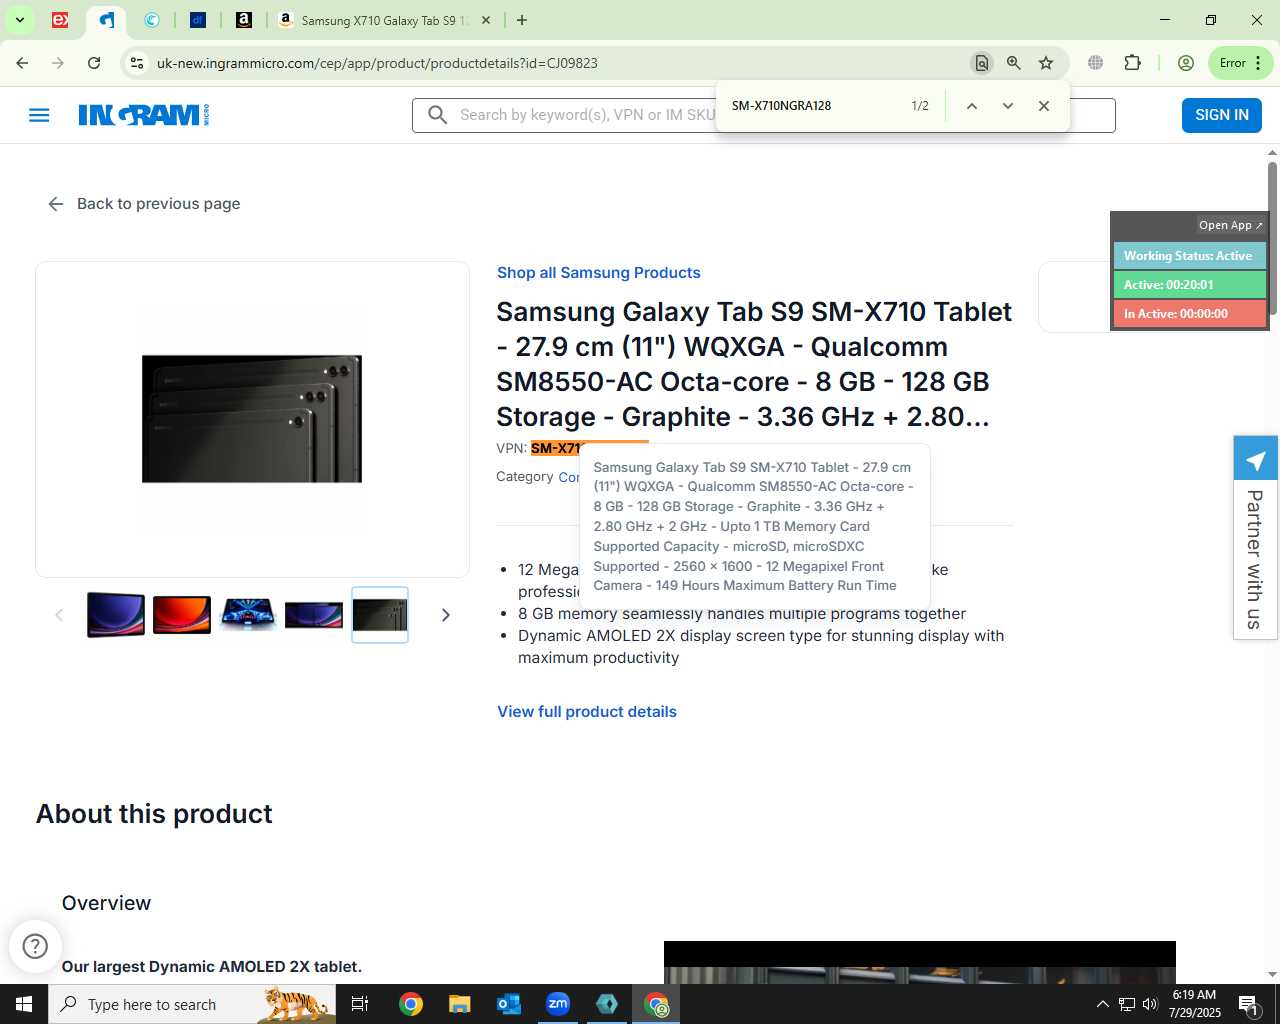View site information icon in address bar
This screenshot has height=1024, width=1280.
pos(138,63)
